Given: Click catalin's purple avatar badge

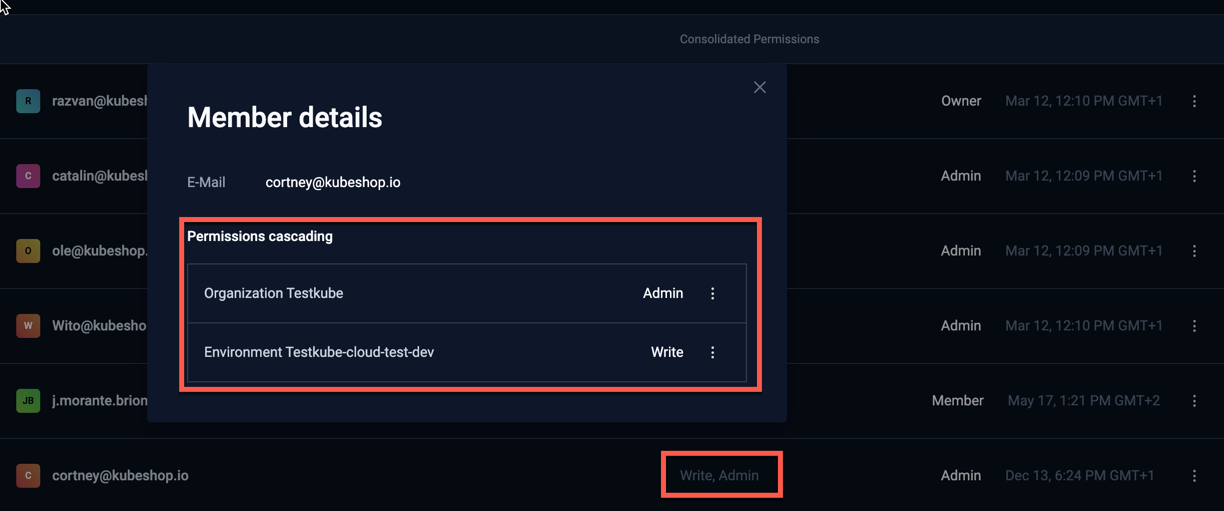Looking at the screenshot, I should tap(28, 176).
